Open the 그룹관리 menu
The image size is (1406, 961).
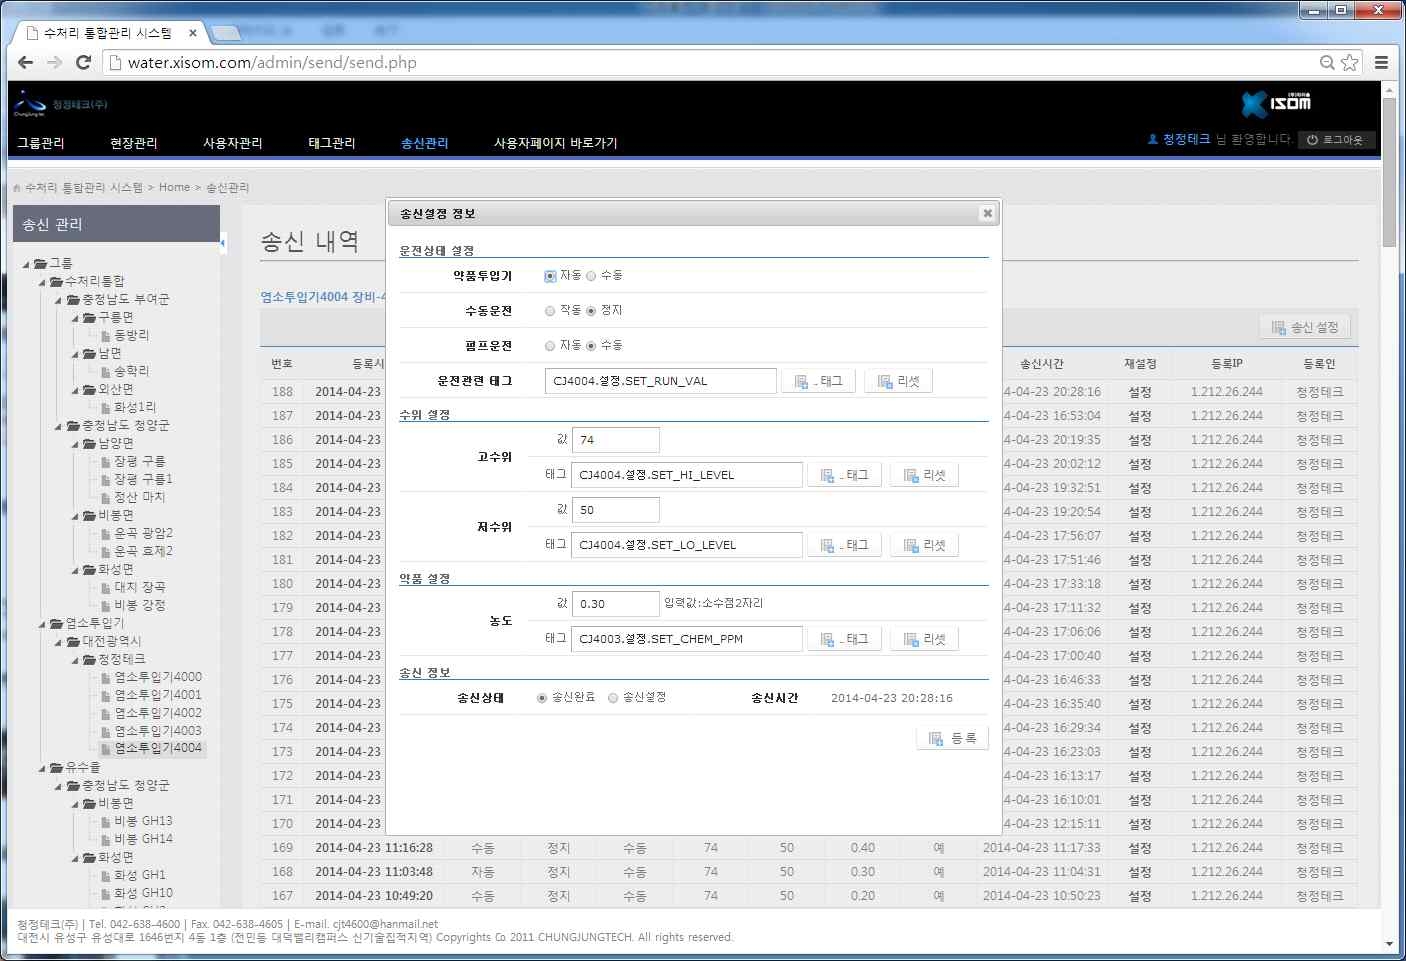pyautogui.click(x=41, y=143)
